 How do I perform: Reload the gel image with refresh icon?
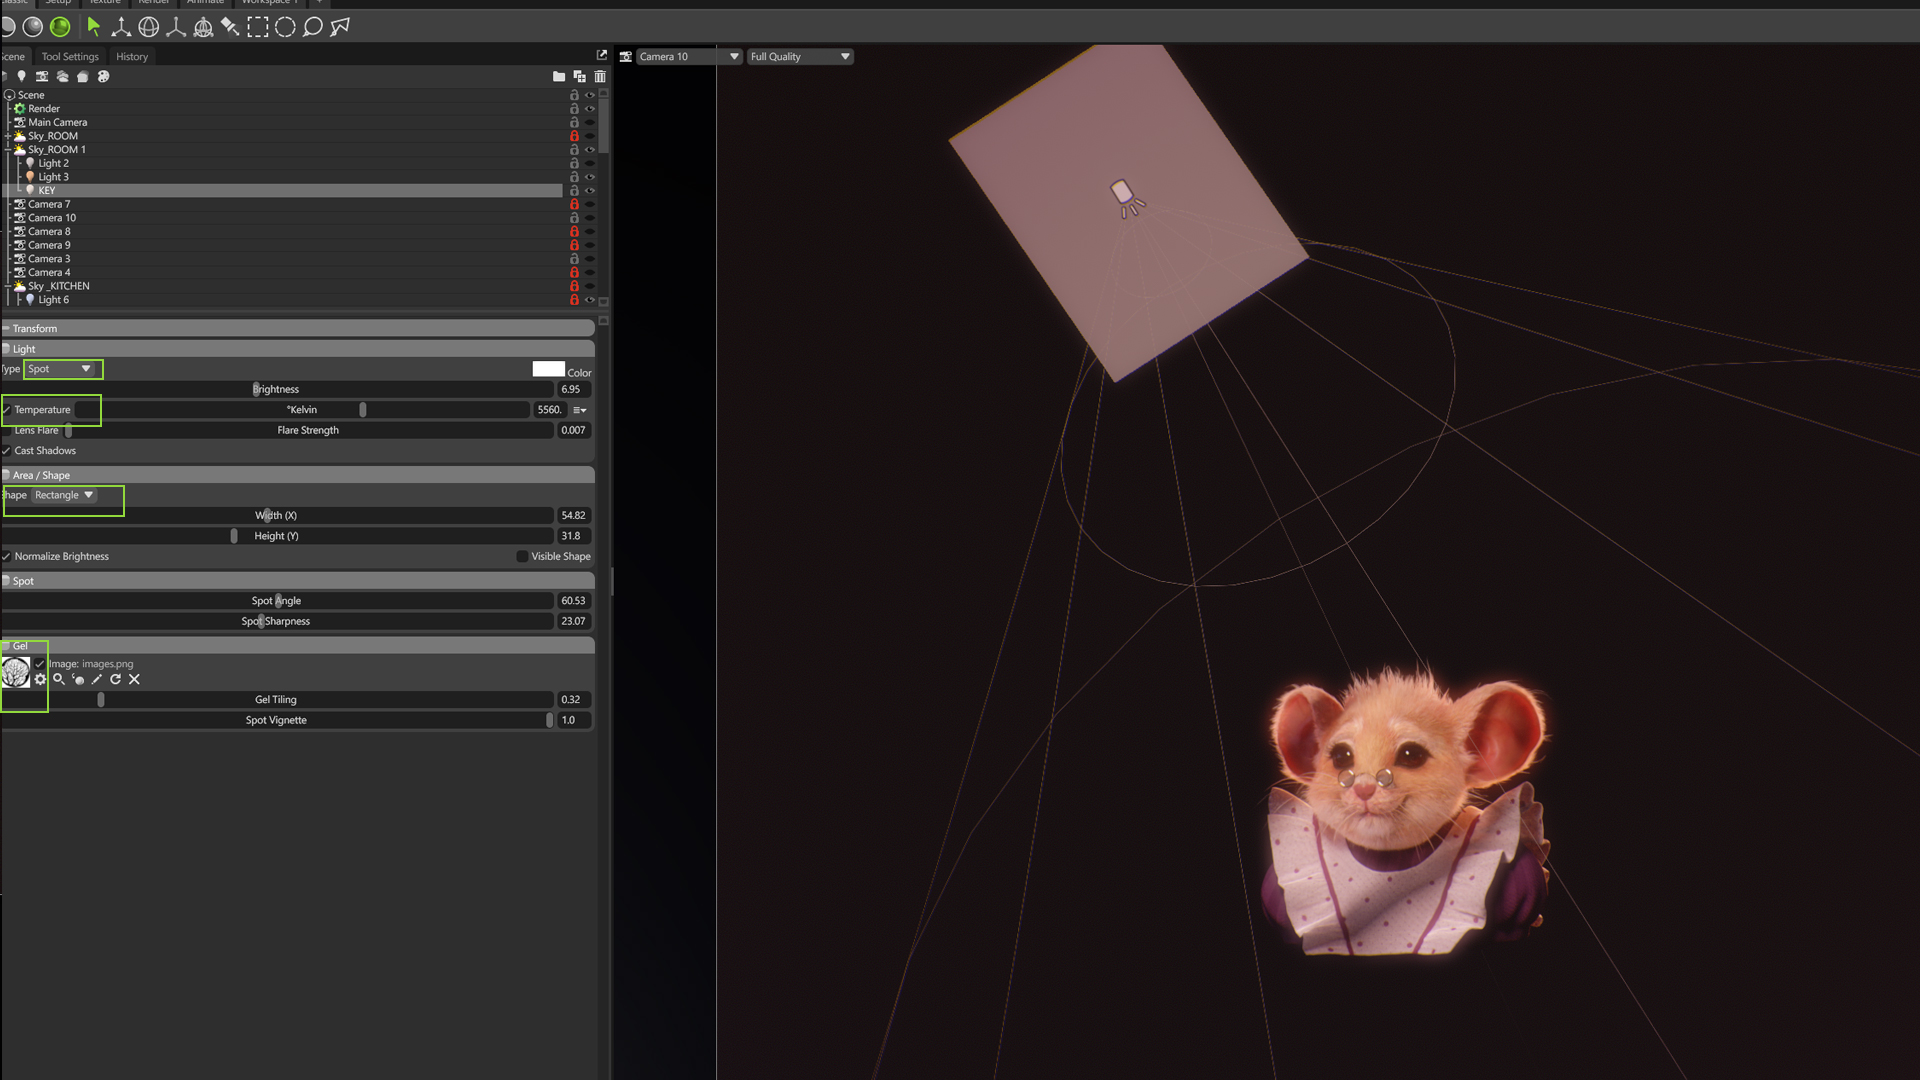116,680
